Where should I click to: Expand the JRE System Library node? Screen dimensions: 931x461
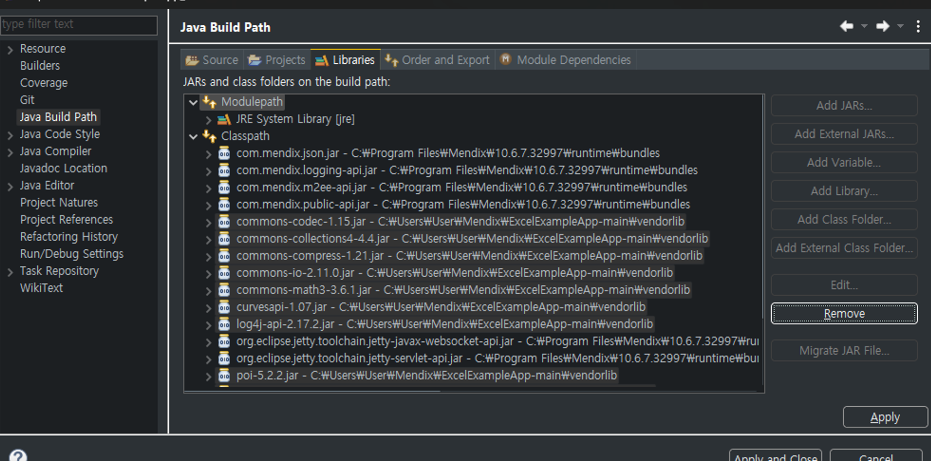click(208, 119)
